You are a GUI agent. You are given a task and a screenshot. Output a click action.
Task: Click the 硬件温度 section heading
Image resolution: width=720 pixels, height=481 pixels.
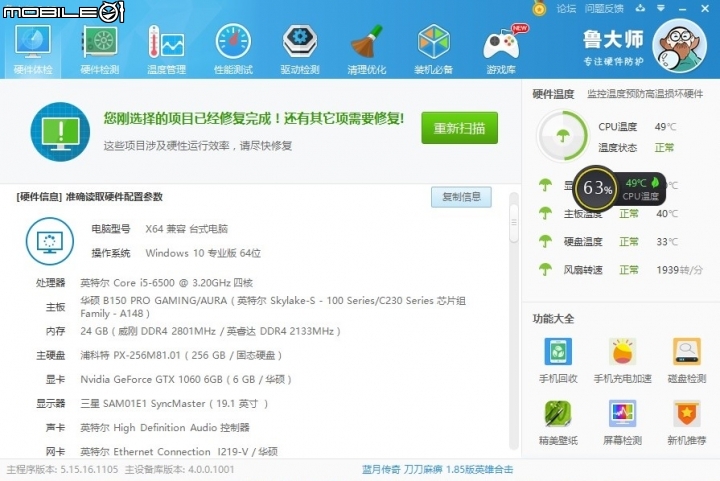[x=553, y=94]
